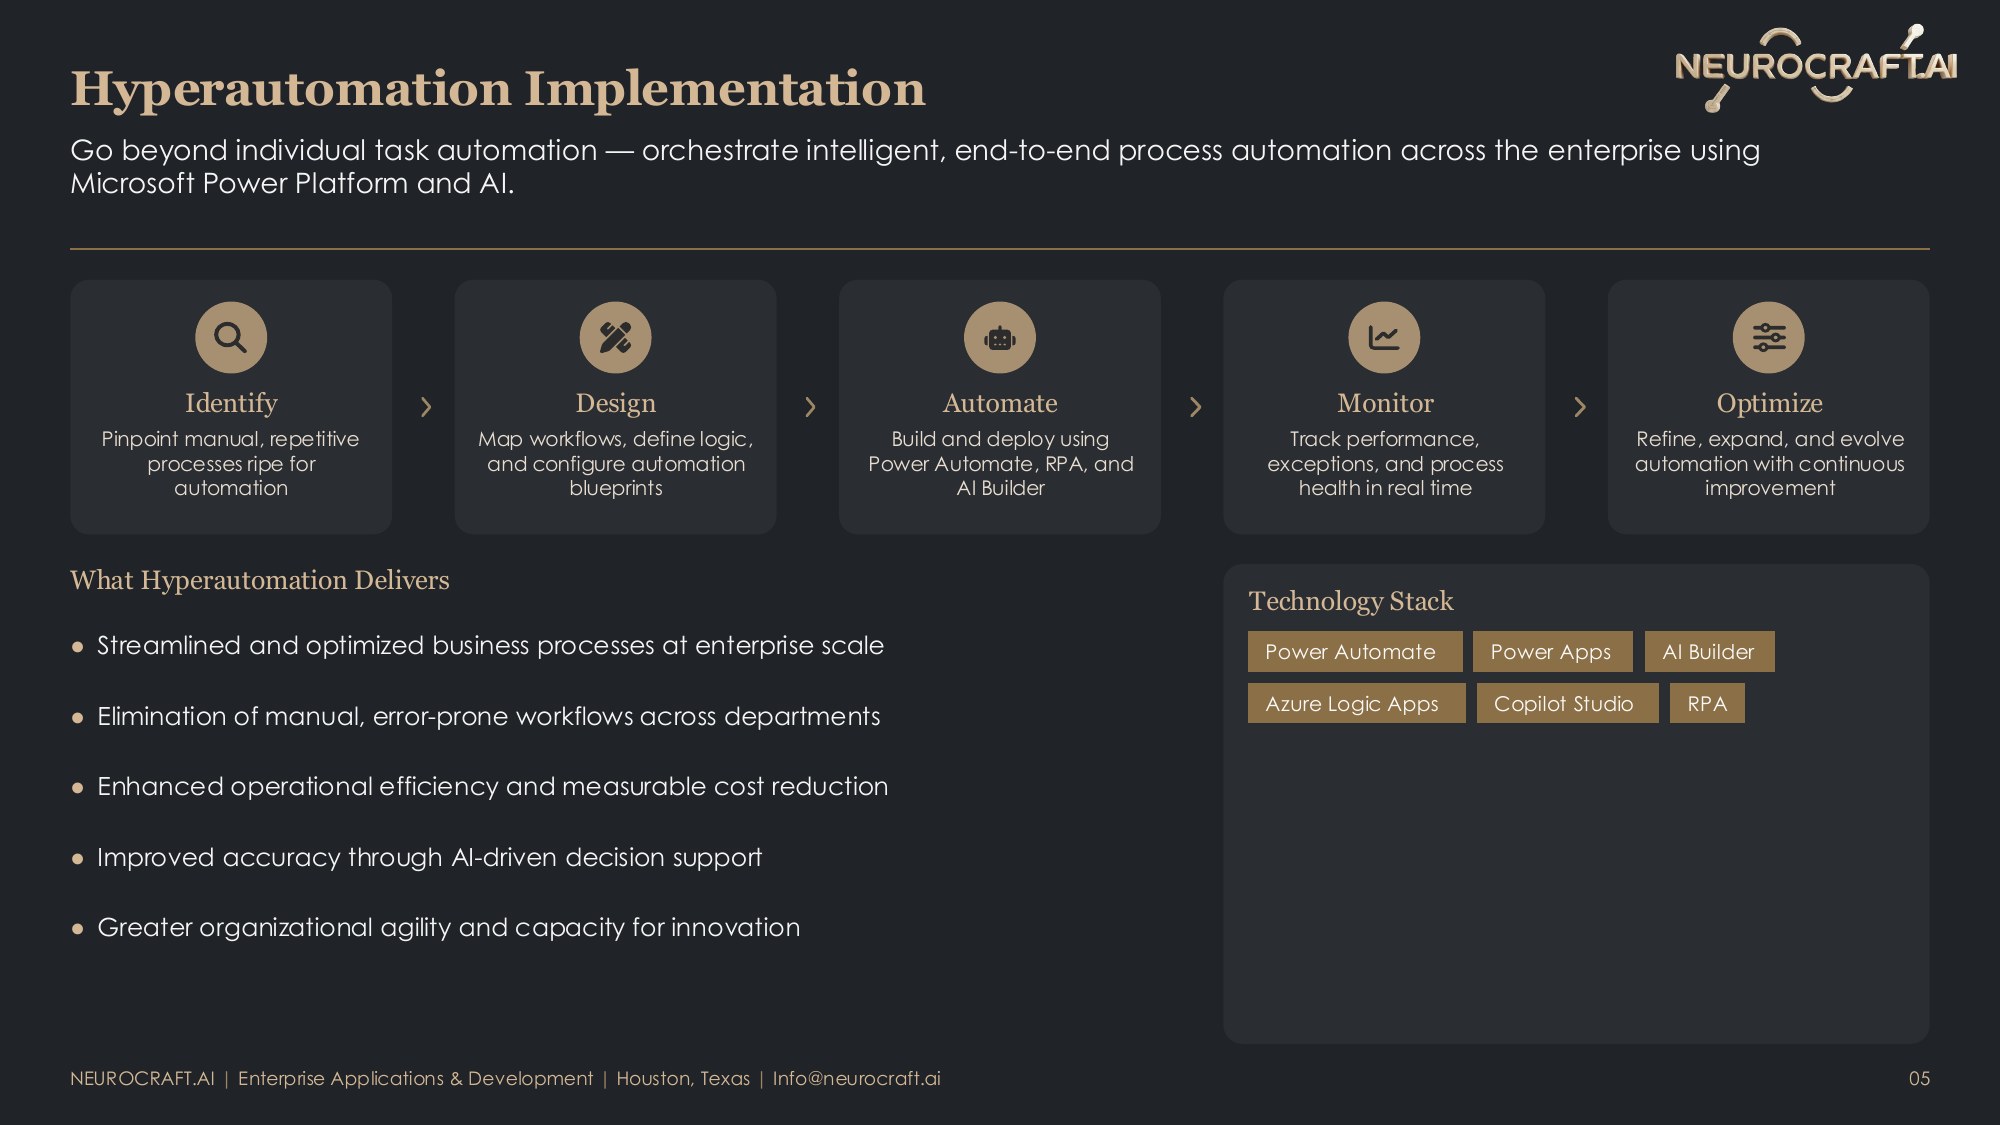Click the chevron between Automate and Monitor

[x=1195, y=407]
